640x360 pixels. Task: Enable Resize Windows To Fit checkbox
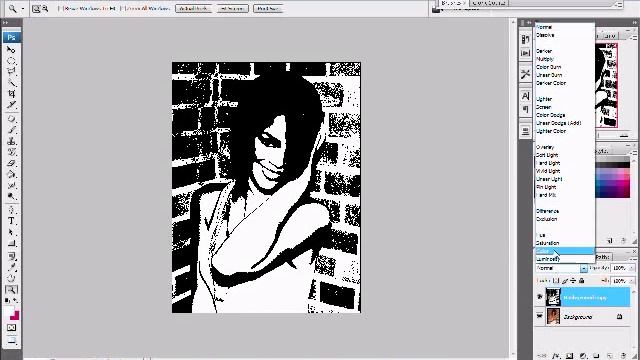tap(60, 9)
